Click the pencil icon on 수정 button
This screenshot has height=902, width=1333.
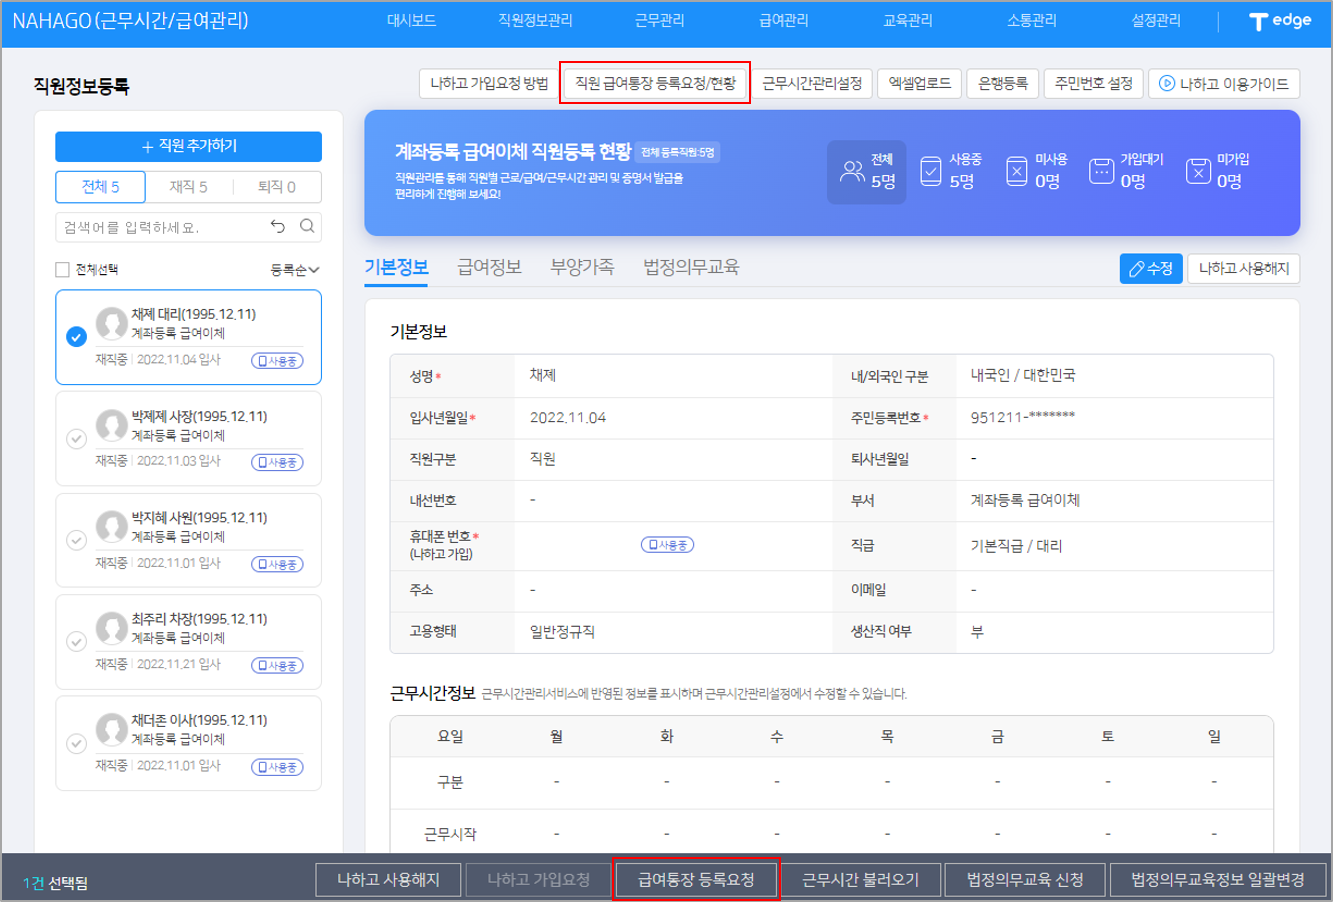(x=1136, y=269)
